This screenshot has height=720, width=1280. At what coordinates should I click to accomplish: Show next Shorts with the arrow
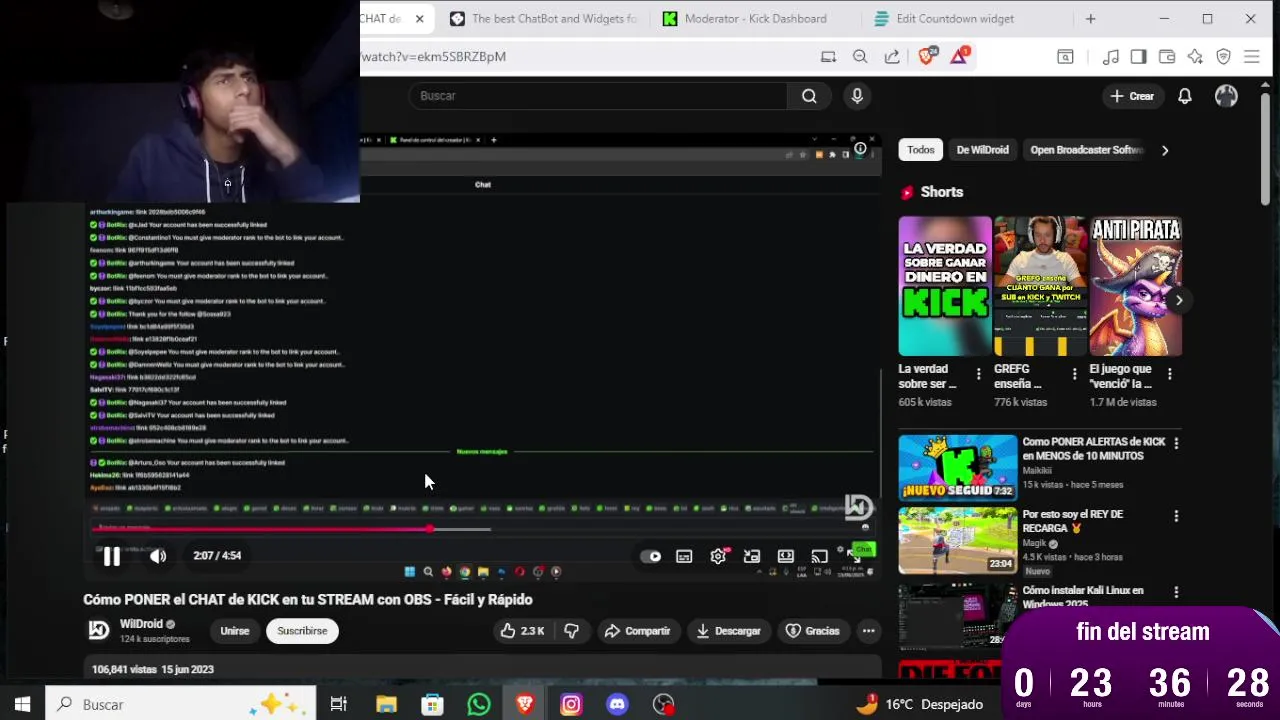[x=1179, y=300]
